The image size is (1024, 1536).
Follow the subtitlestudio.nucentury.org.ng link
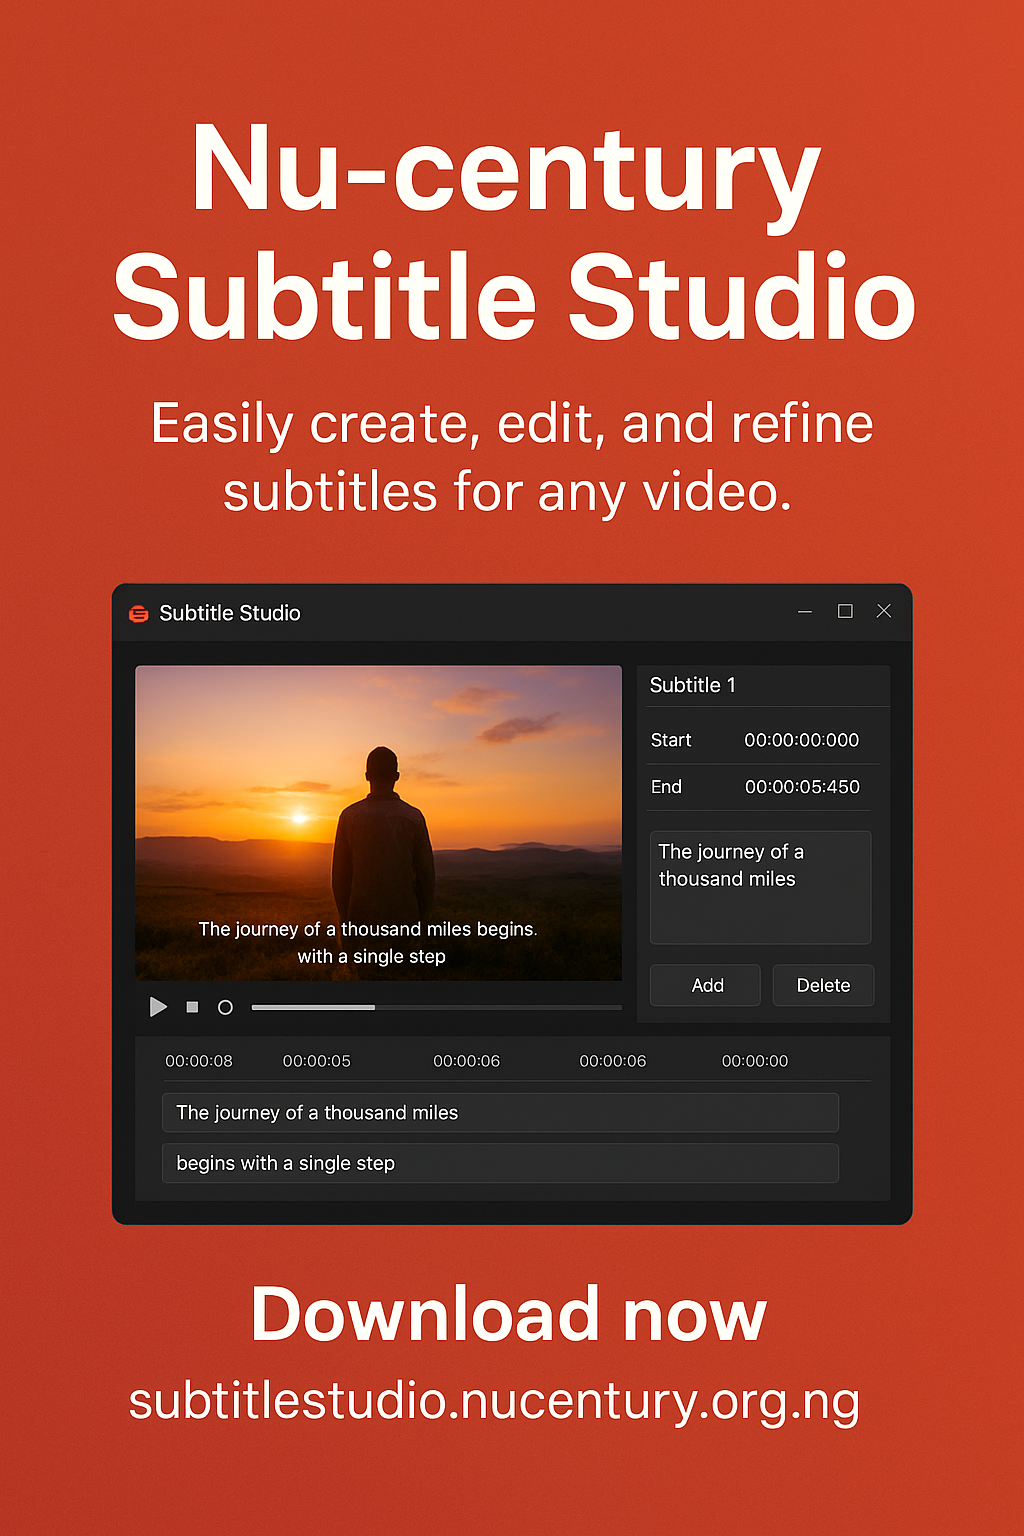[494, 1400]
